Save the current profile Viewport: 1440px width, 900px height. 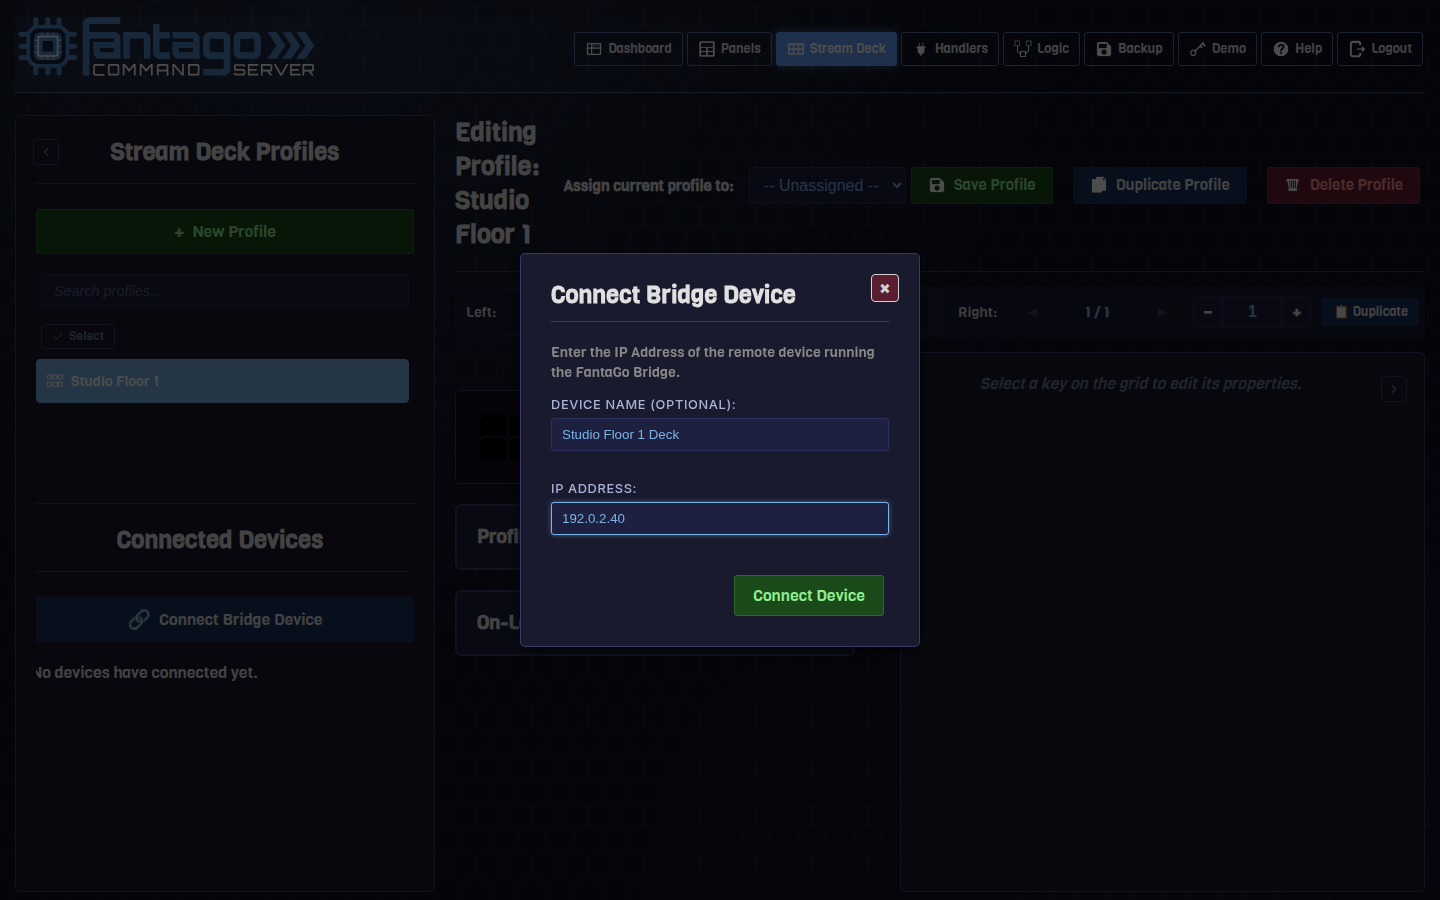[x=982, y=185]
